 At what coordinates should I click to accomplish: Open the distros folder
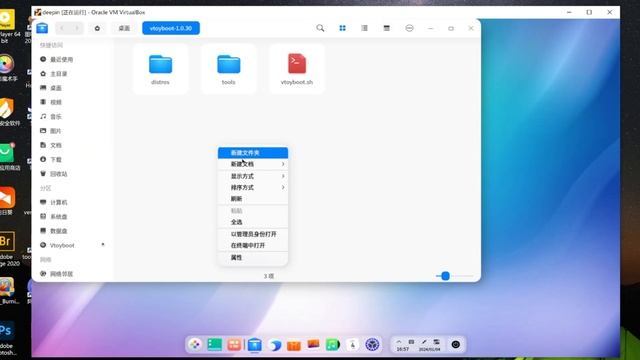tap(160, 69)
